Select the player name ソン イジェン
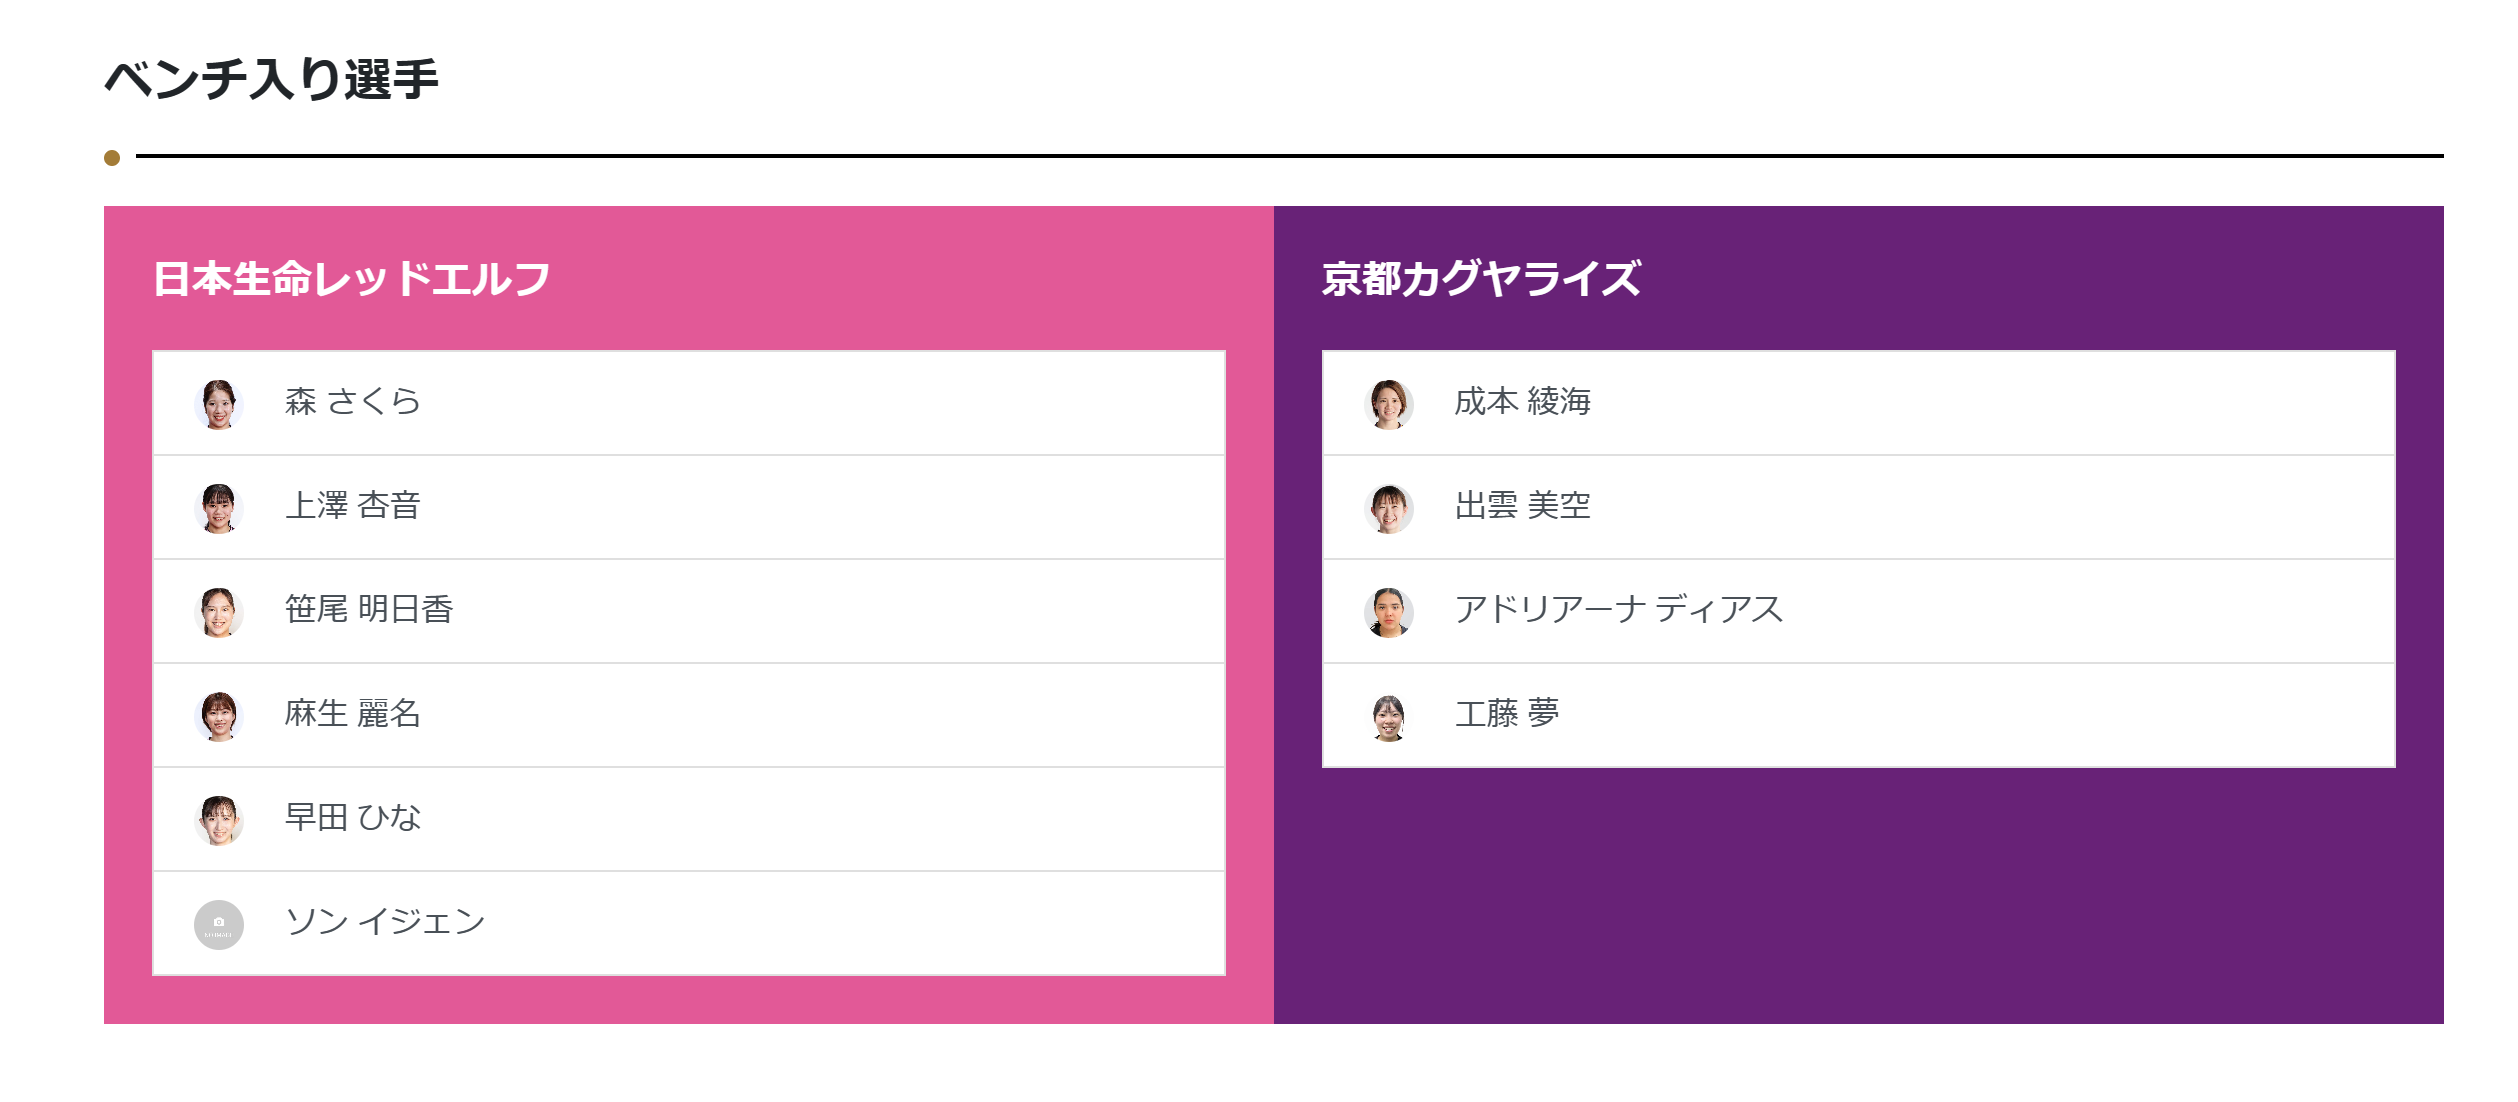2518x1102 pixels. (385, 922)
